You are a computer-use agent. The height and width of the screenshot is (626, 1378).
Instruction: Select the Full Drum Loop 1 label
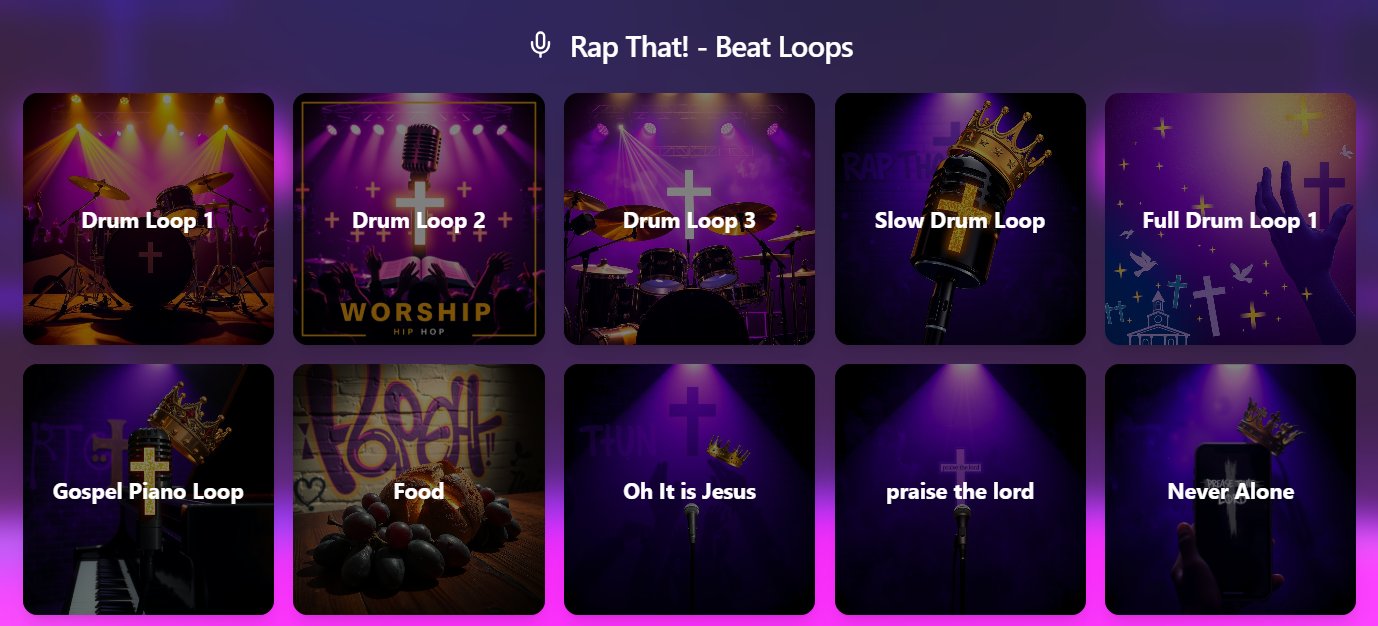[x=1230, y=220]
